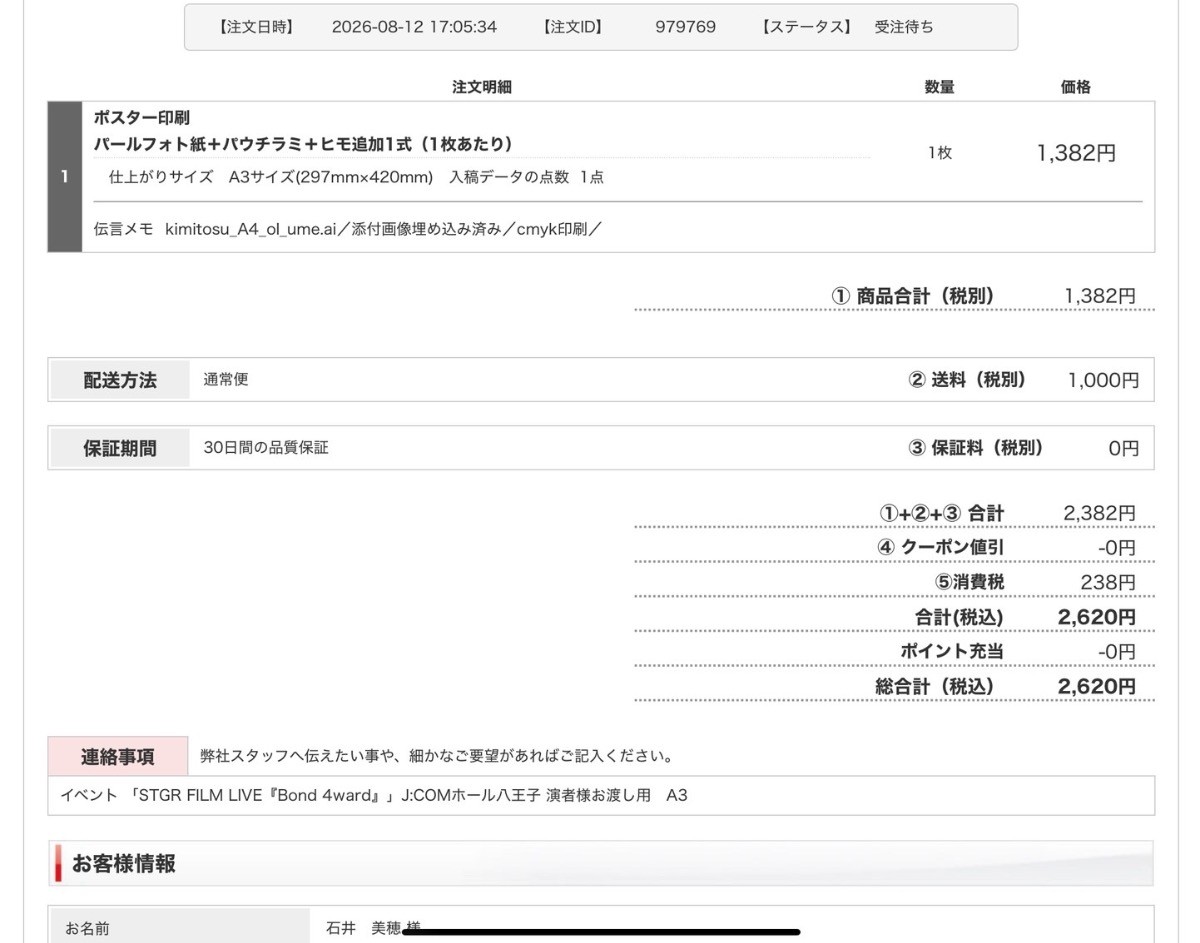
Task: Click the status value 受注待ち
Action: pyautogui.click(x=904, y=27)
